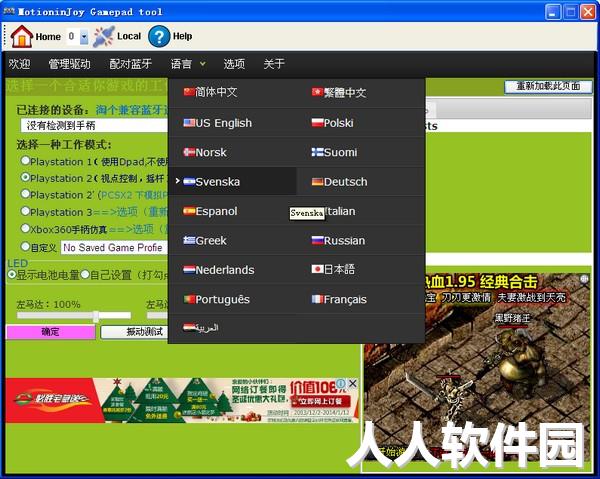Image resolution: width=600 pixels, height=479 pixels.
Task: Select Playstation 2 视点控制 mode radio
Action: pyautogui.click(x=25, y=178)
